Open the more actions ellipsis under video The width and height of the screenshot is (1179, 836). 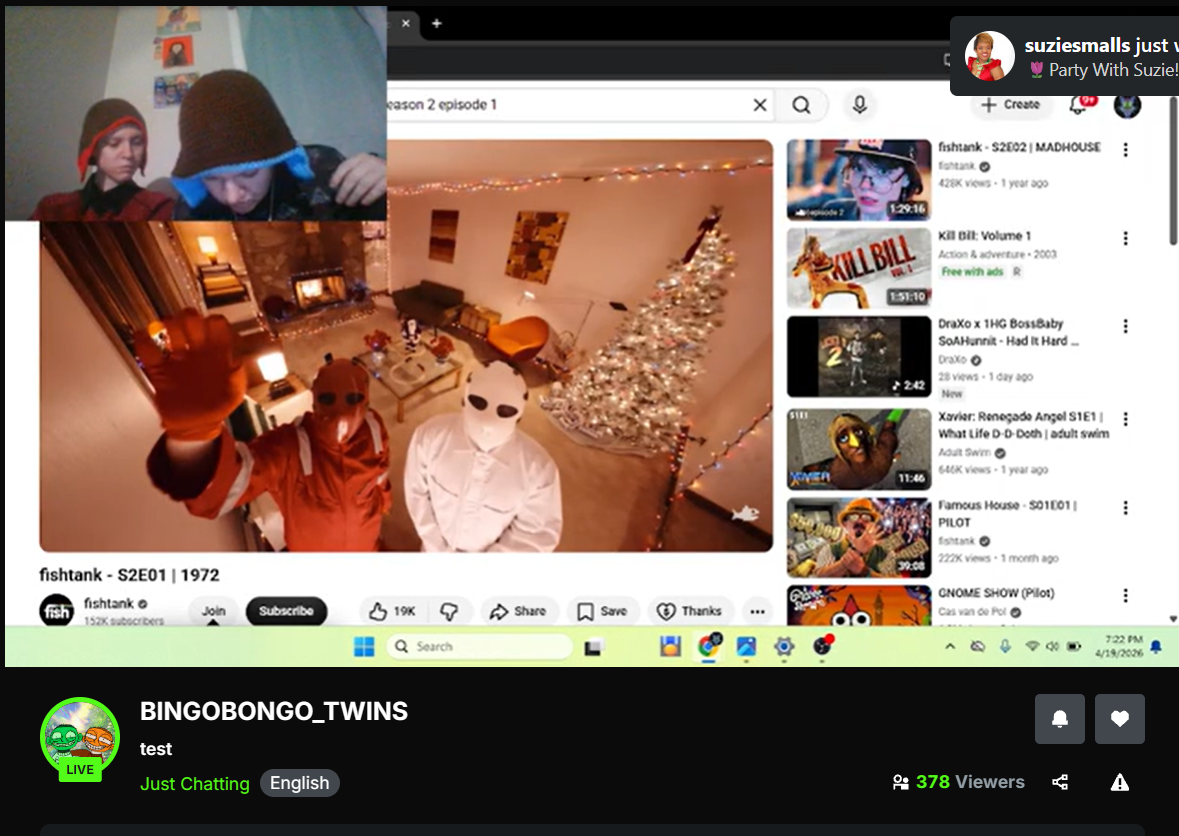tap(757, 611)
